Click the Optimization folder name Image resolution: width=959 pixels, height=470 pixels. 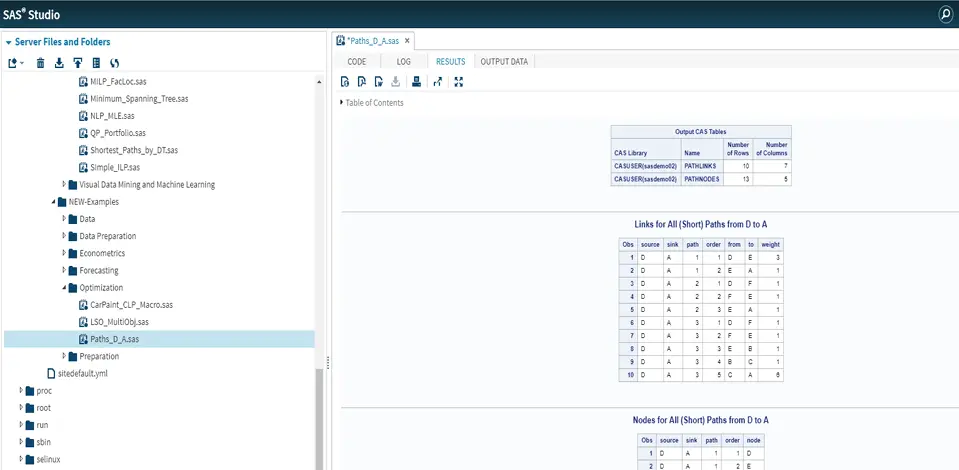click(101, 287)
